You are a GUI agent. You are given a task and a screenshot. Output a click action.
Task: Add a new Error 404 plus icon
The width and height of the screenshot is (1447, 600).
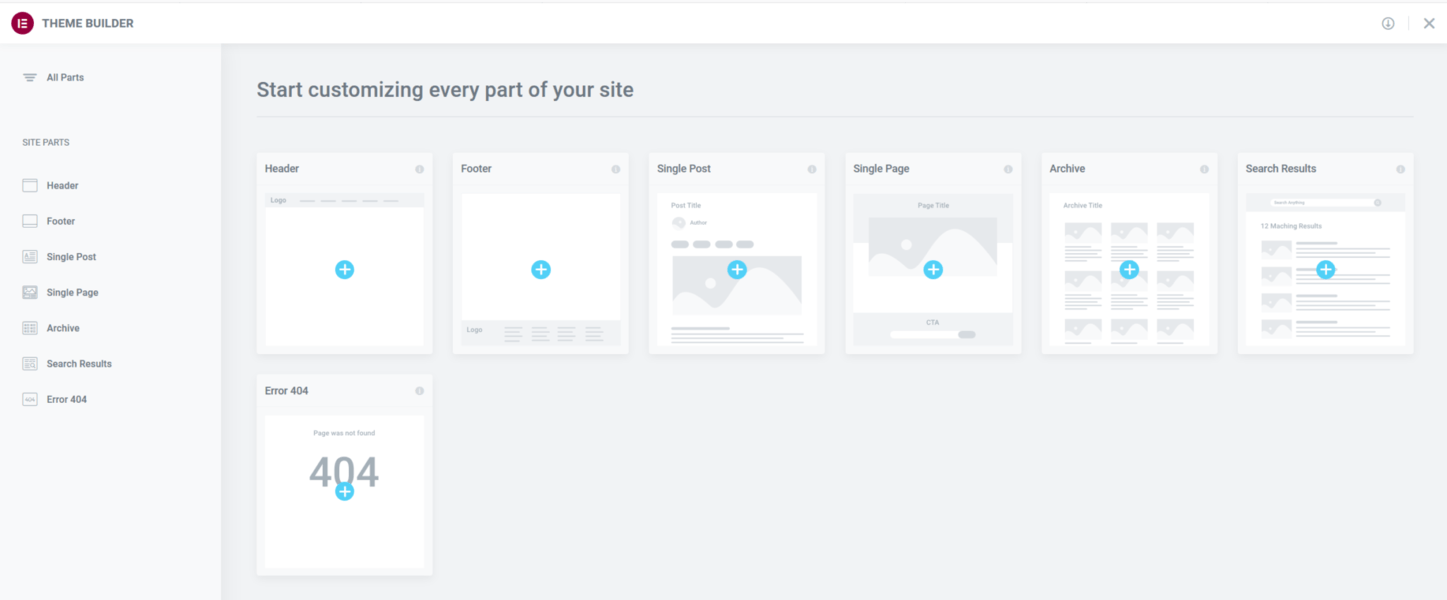[344, 491]
